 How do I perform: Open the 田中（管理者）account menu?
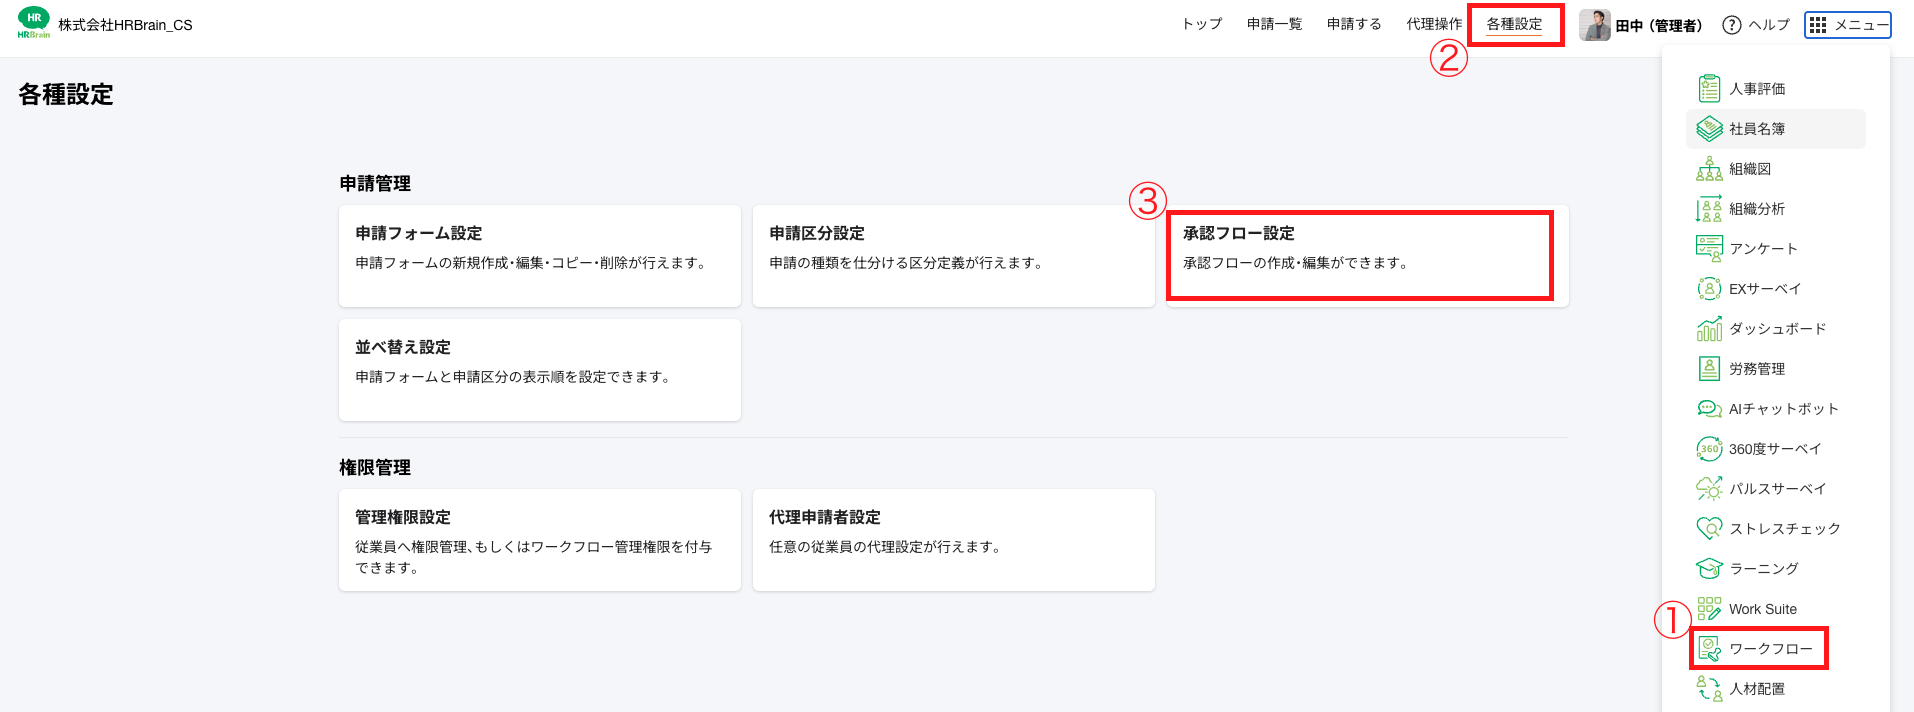1641,25
